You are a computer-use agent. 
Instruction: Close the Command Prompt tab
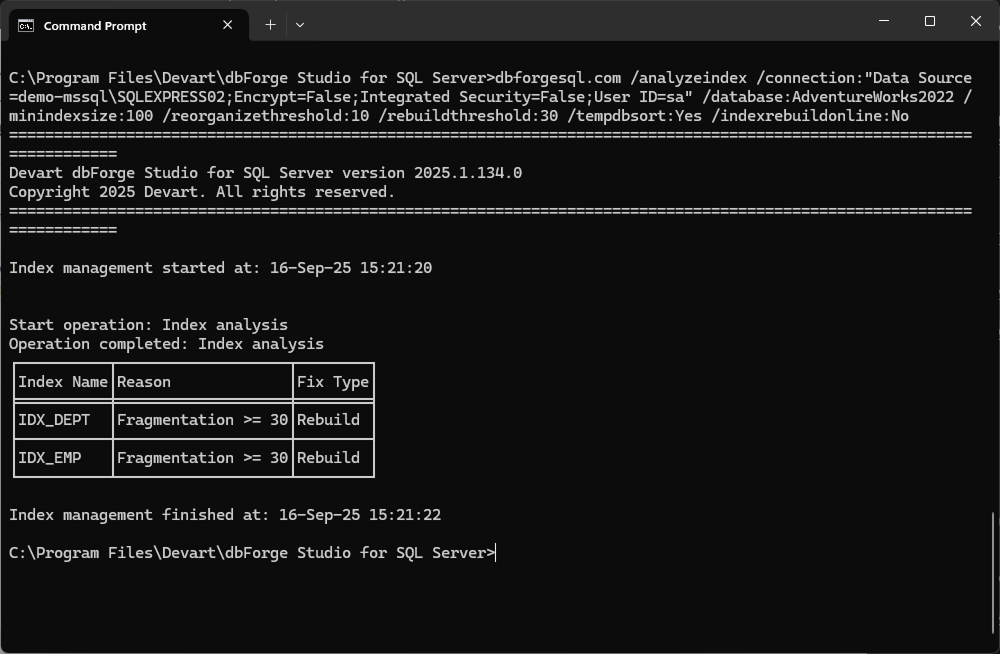(227, 25)
